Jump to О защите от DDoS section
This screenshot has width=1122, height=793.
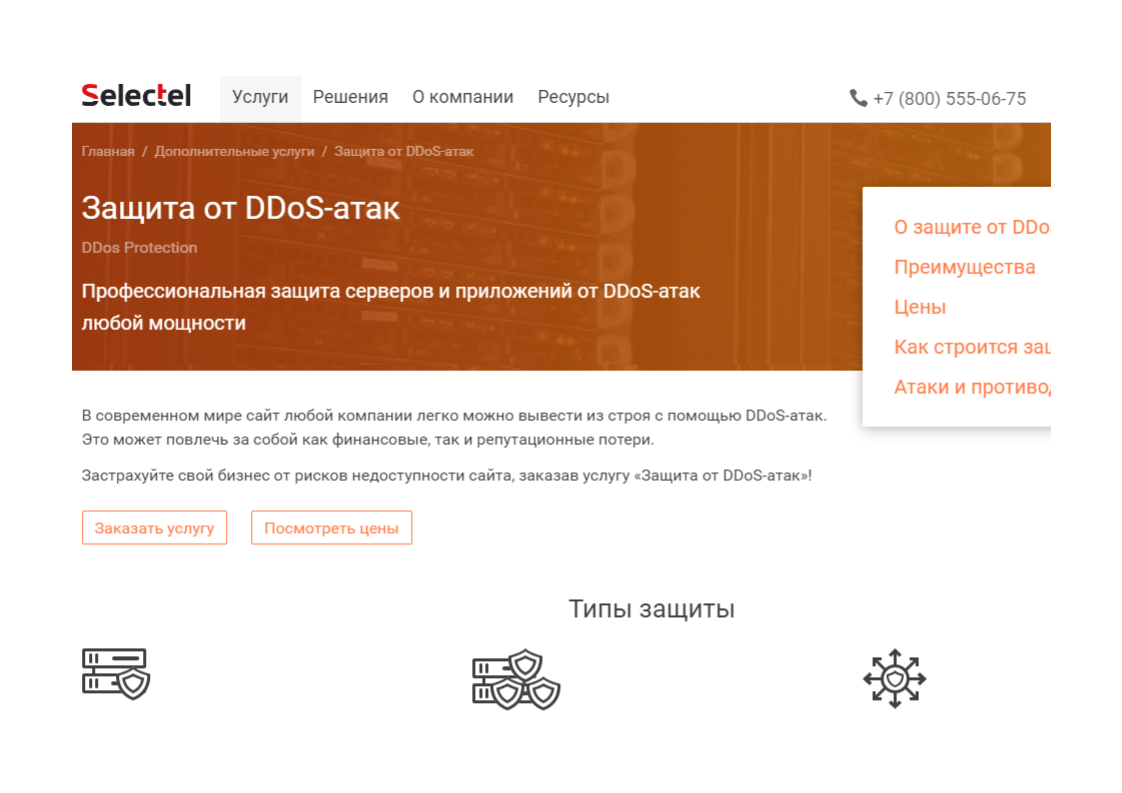972,227
